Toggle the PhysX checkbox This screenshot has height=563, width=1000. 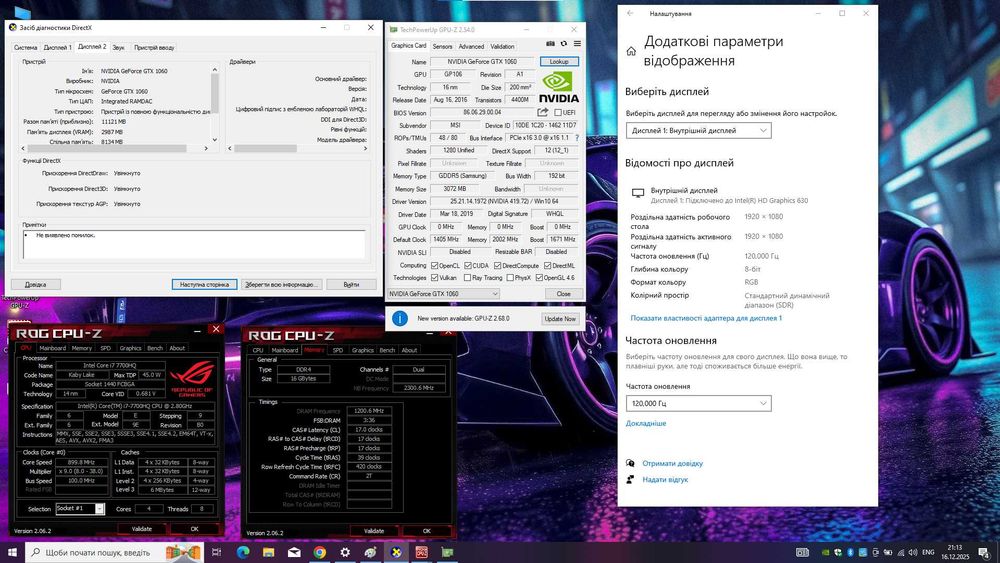pos(510,277)
